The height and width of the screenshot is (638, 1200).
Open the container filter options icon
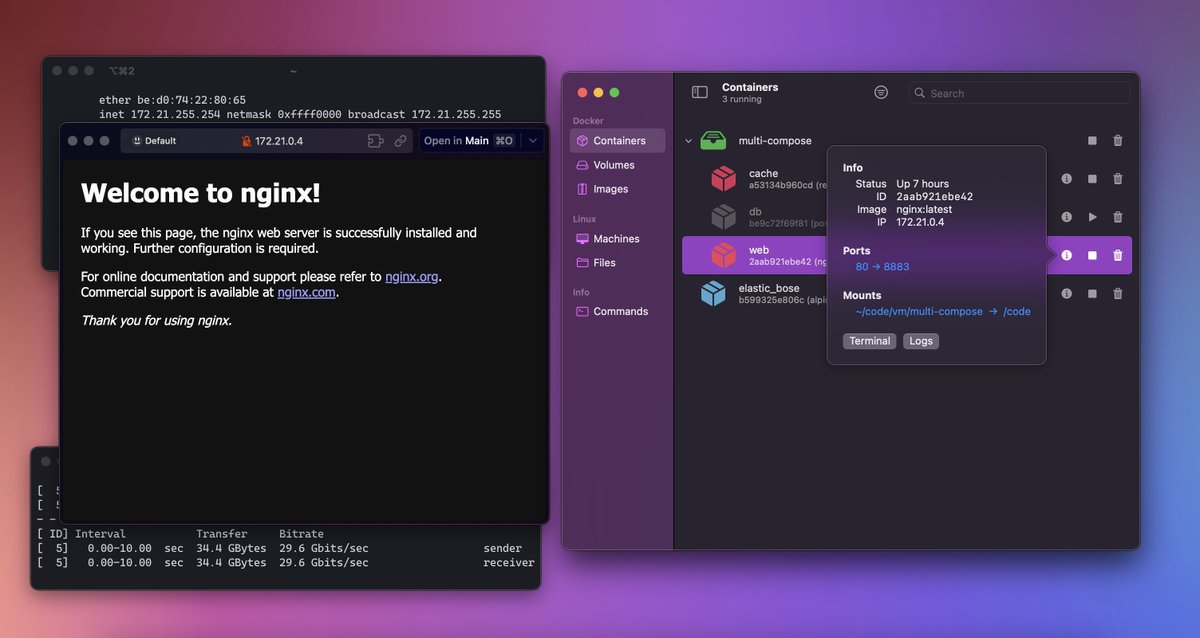[x=881, y=92]
